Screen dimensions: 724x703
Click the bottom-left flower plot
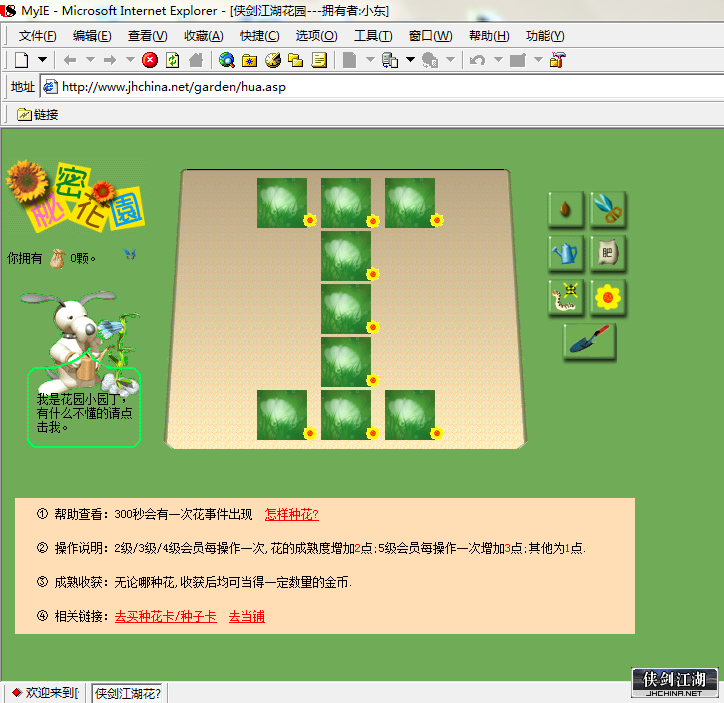pos(282,415)
